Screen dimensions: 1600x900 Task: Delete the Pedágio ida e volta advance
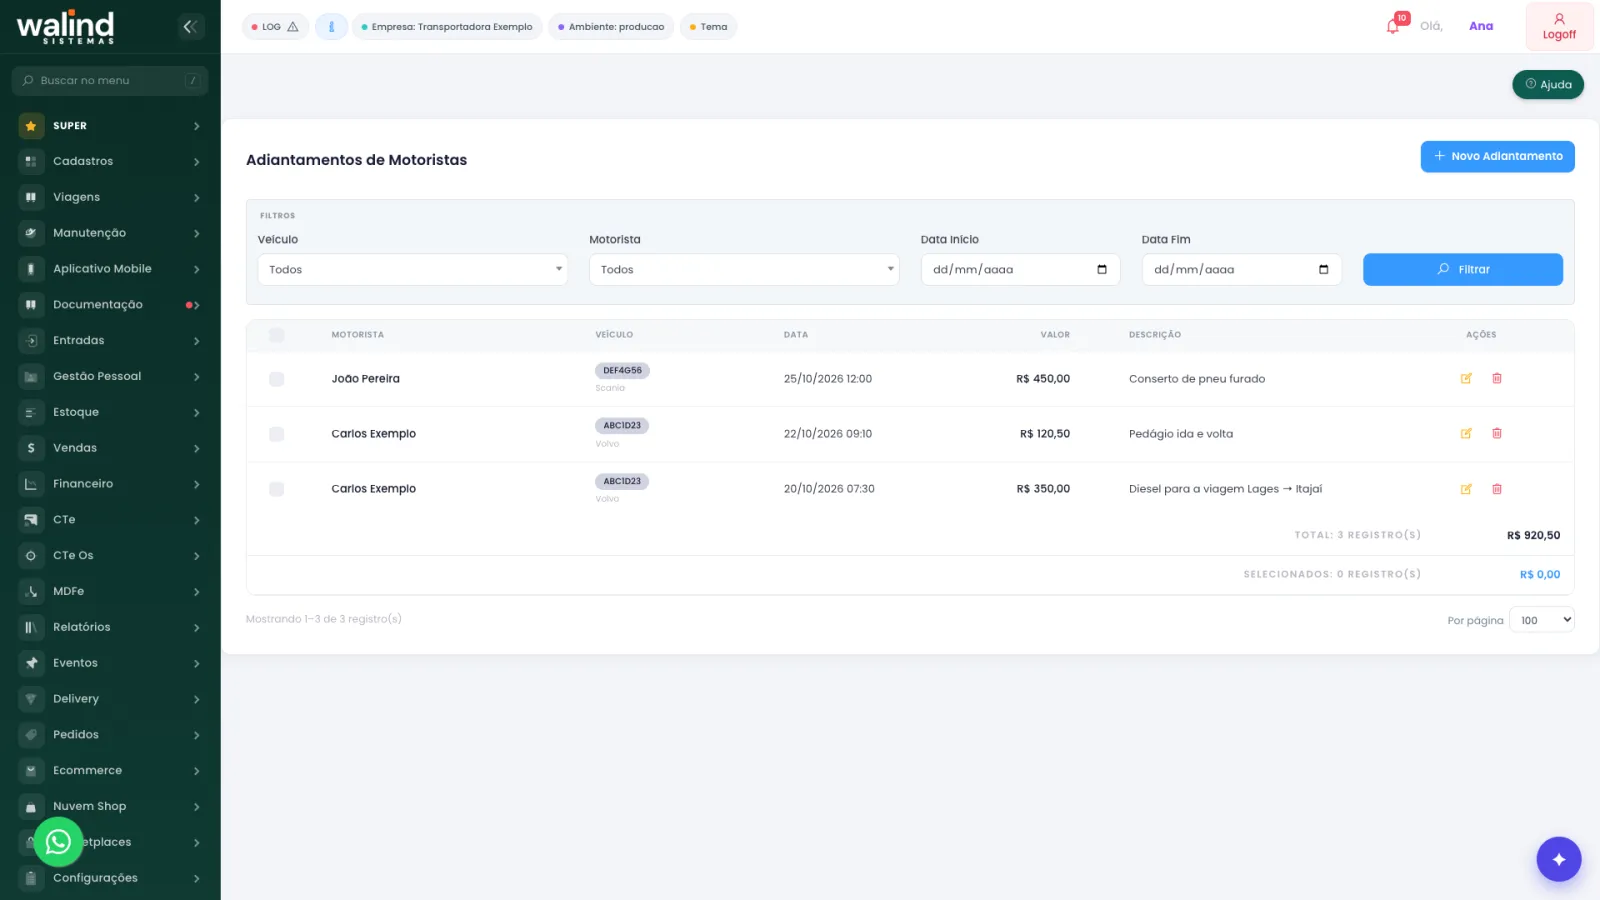tap(1497, 434)
